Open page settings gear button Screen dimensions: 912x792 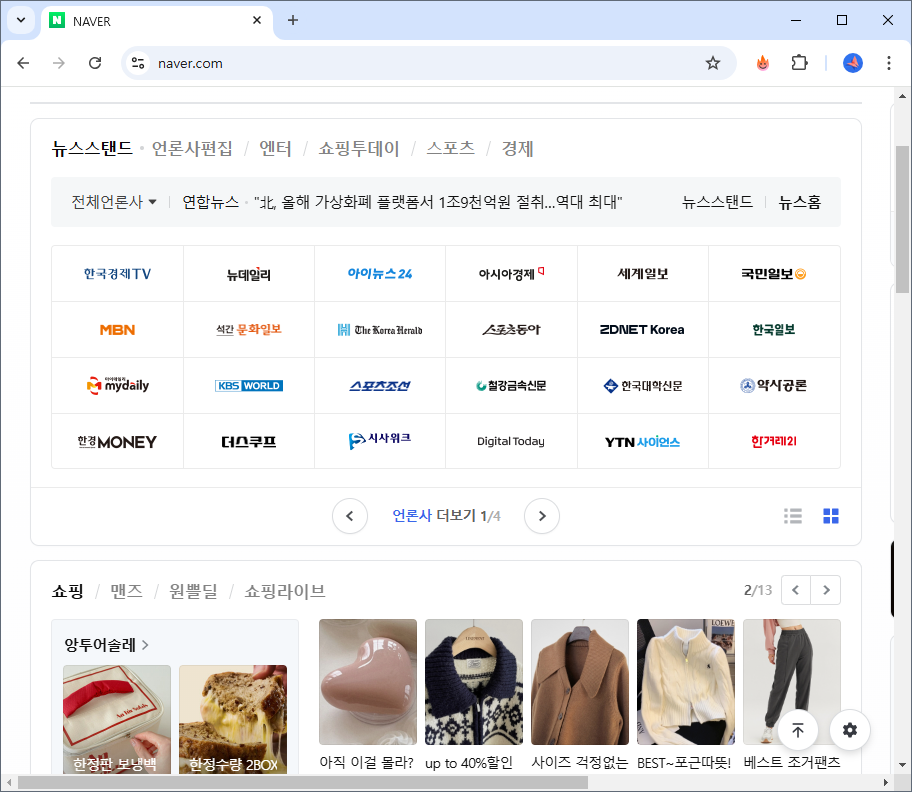pos(850,730)
